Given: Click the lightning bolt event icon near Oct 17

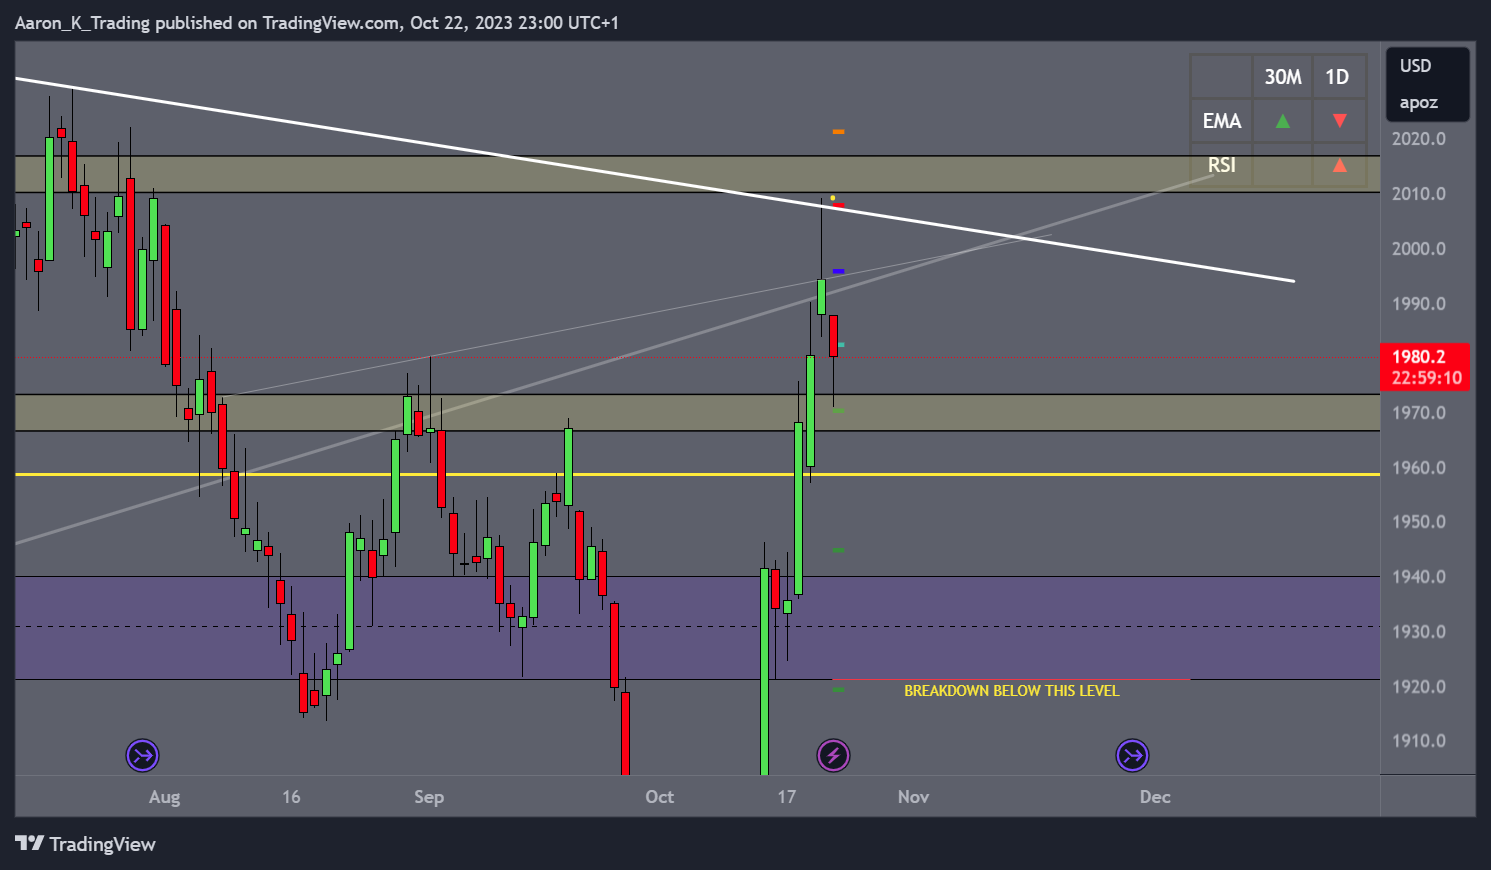Looking at the screenshot, I should [x=833, y=755].
